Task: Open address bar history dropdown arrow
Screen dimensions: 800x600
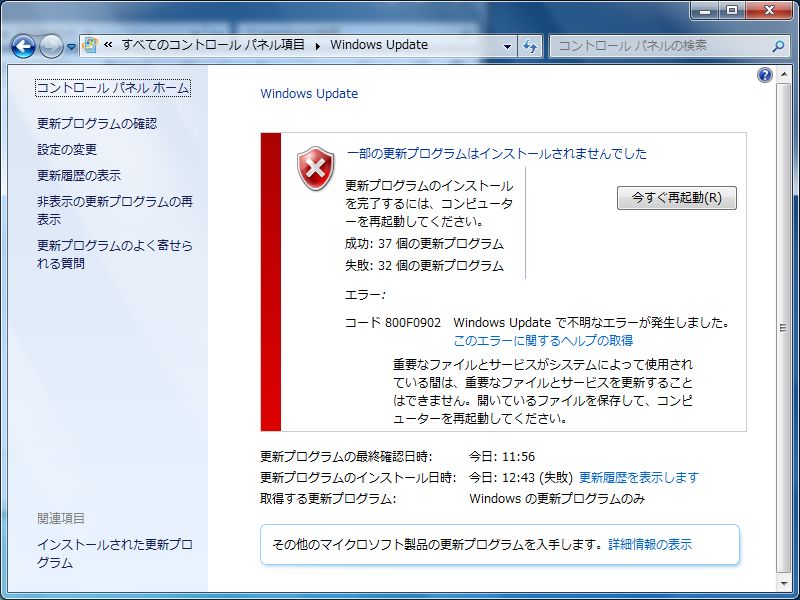Action: (x=507, y=46)
